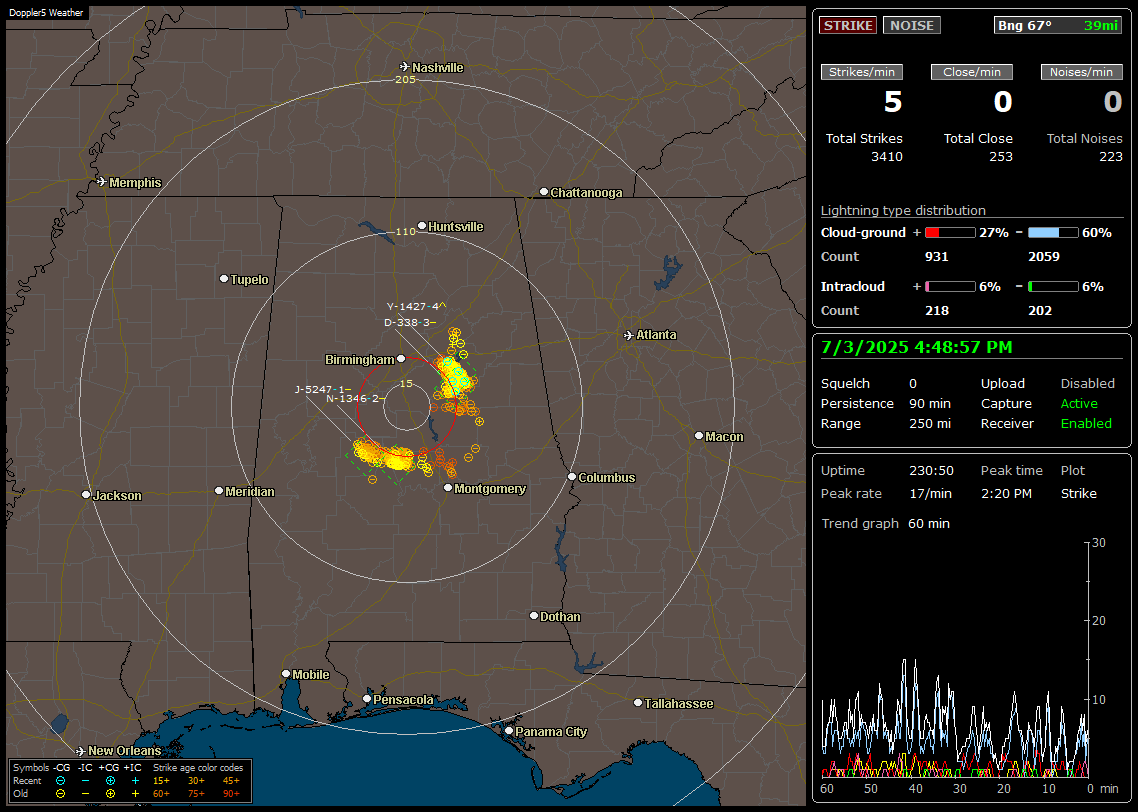Screen dimensions: 1138x812
Task: Click the Montgomery city marker dot
Action: coord(448,488)
